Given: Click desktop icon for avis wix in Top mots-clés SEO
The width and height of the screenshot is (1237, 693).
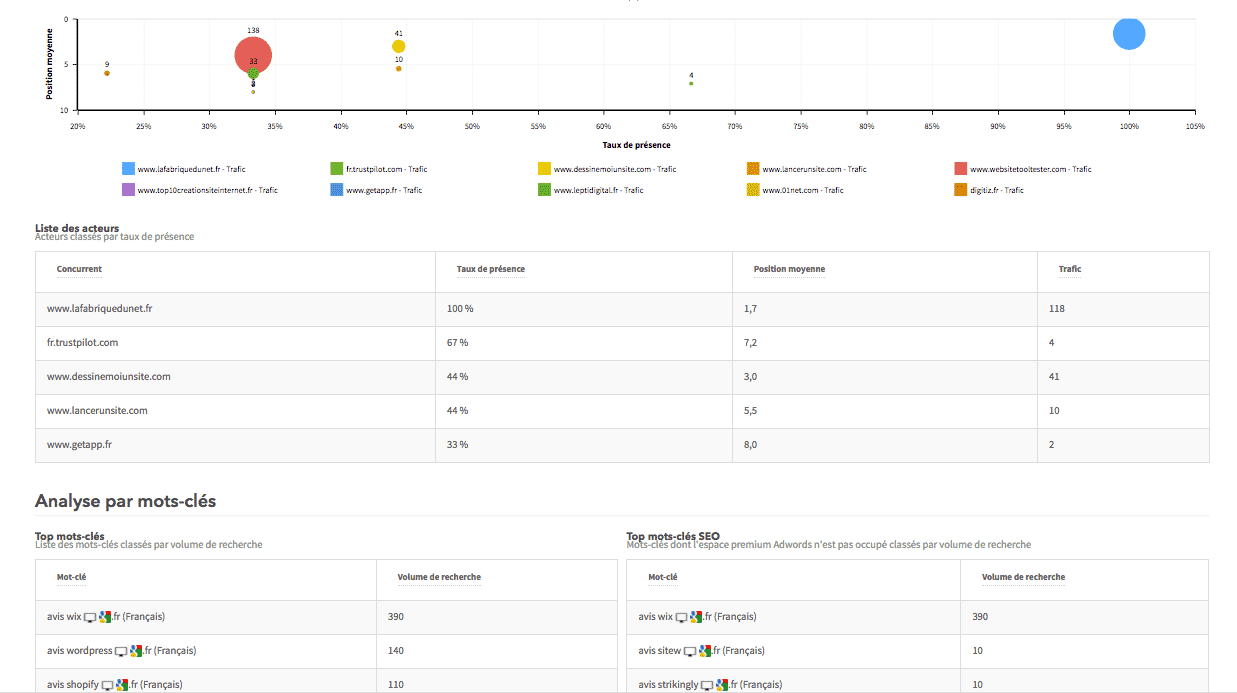Looking at the screenshot, I should (682, 617).
